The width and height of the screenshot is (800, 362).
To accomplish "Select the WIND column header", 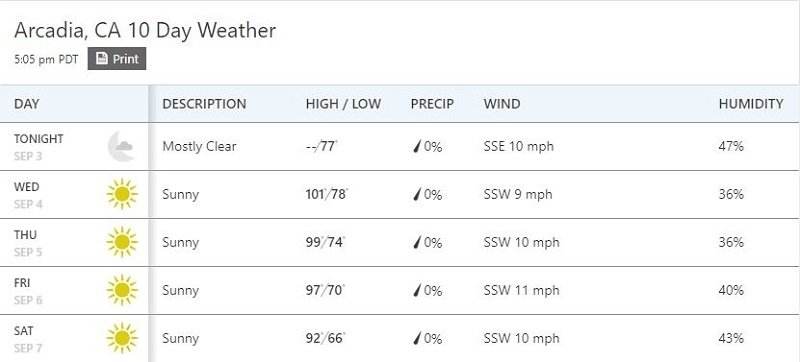I will click(502, 104).
